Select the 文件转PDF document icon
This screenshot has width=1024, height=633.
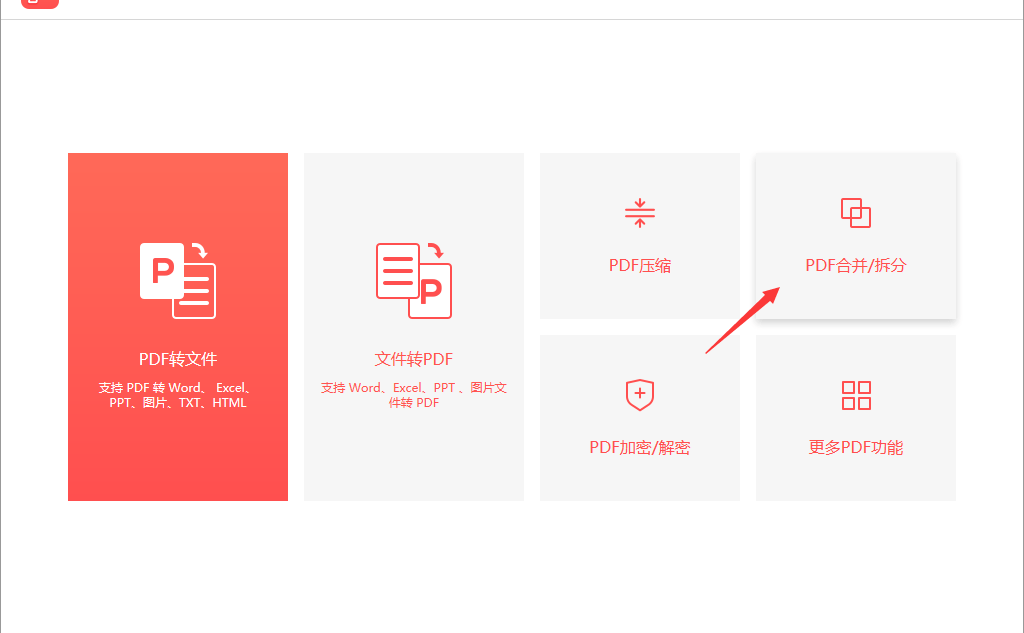pos(413,280)
